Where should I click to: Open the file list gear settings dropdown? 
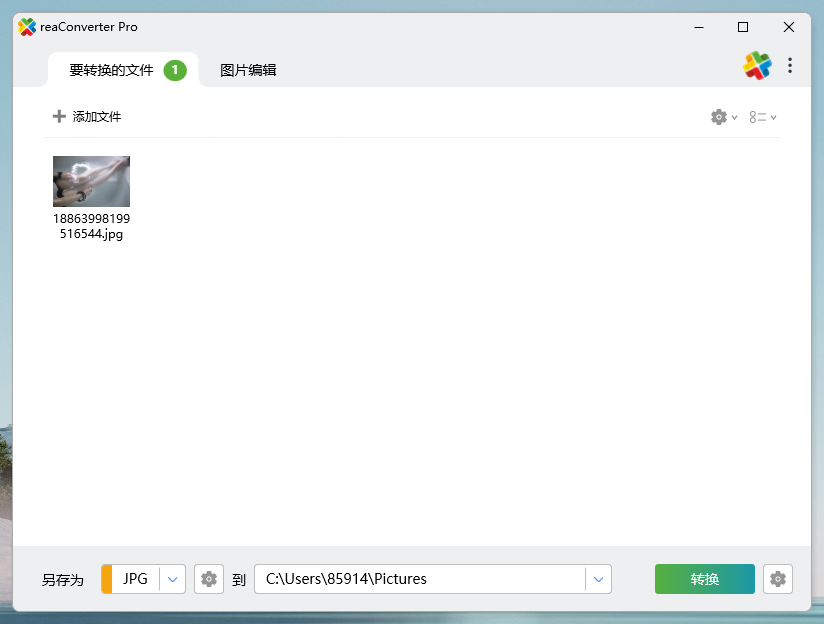coord(724,117)
